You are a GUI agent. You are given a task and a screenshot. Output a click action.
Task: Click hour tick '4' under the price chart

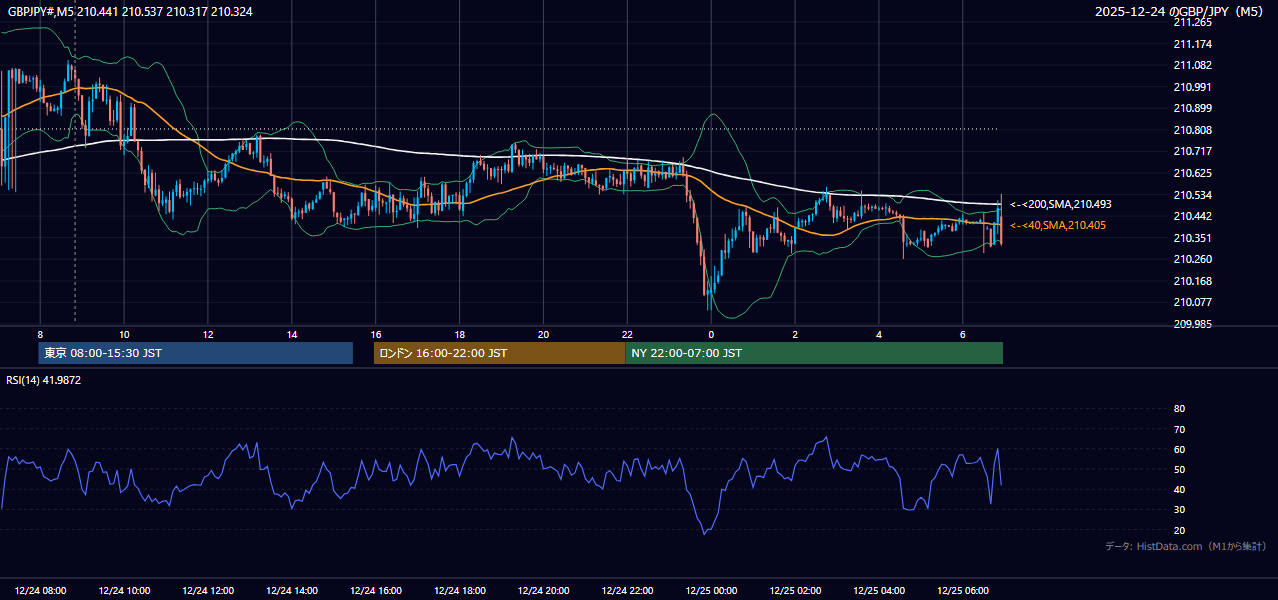coord(879,334)
